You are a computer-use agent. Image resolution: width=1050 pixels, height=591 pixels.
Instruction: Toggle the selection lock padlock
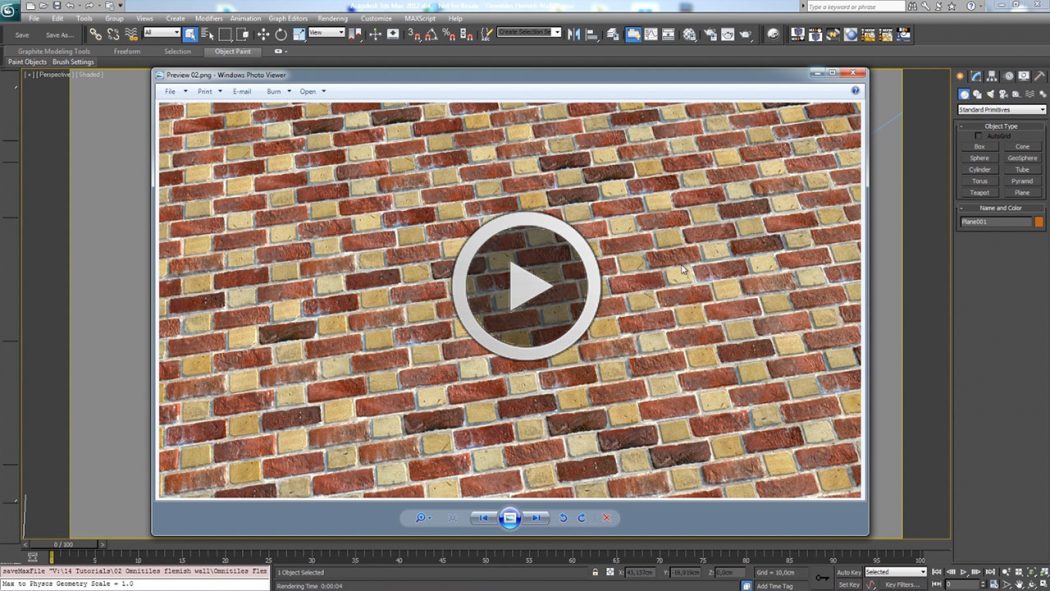pyautogui.click(x=595, y=572)
